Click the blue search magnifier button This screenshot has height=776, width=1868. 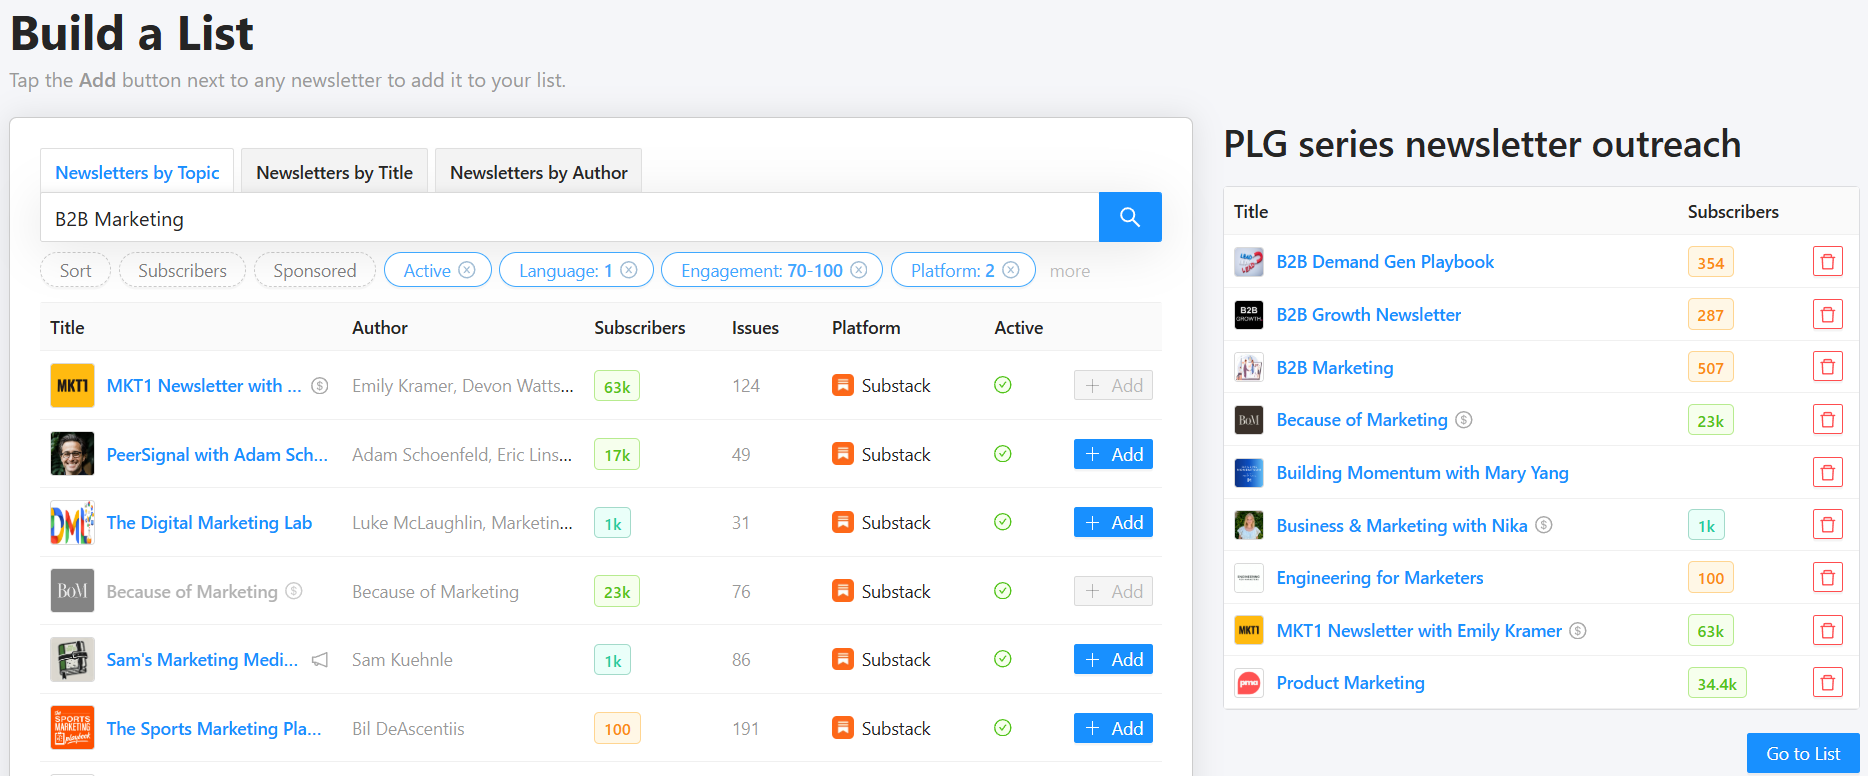[x=1130, y=217]
